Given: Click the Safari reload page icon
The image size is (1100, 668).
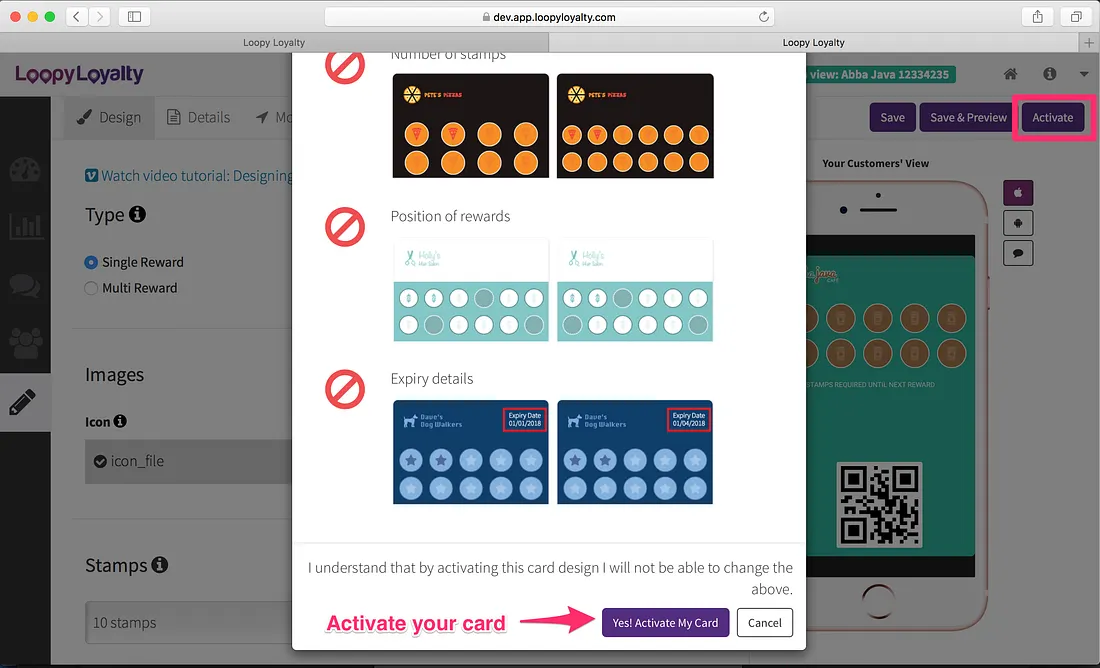Looking at the screenshot, I should point(763,17).
